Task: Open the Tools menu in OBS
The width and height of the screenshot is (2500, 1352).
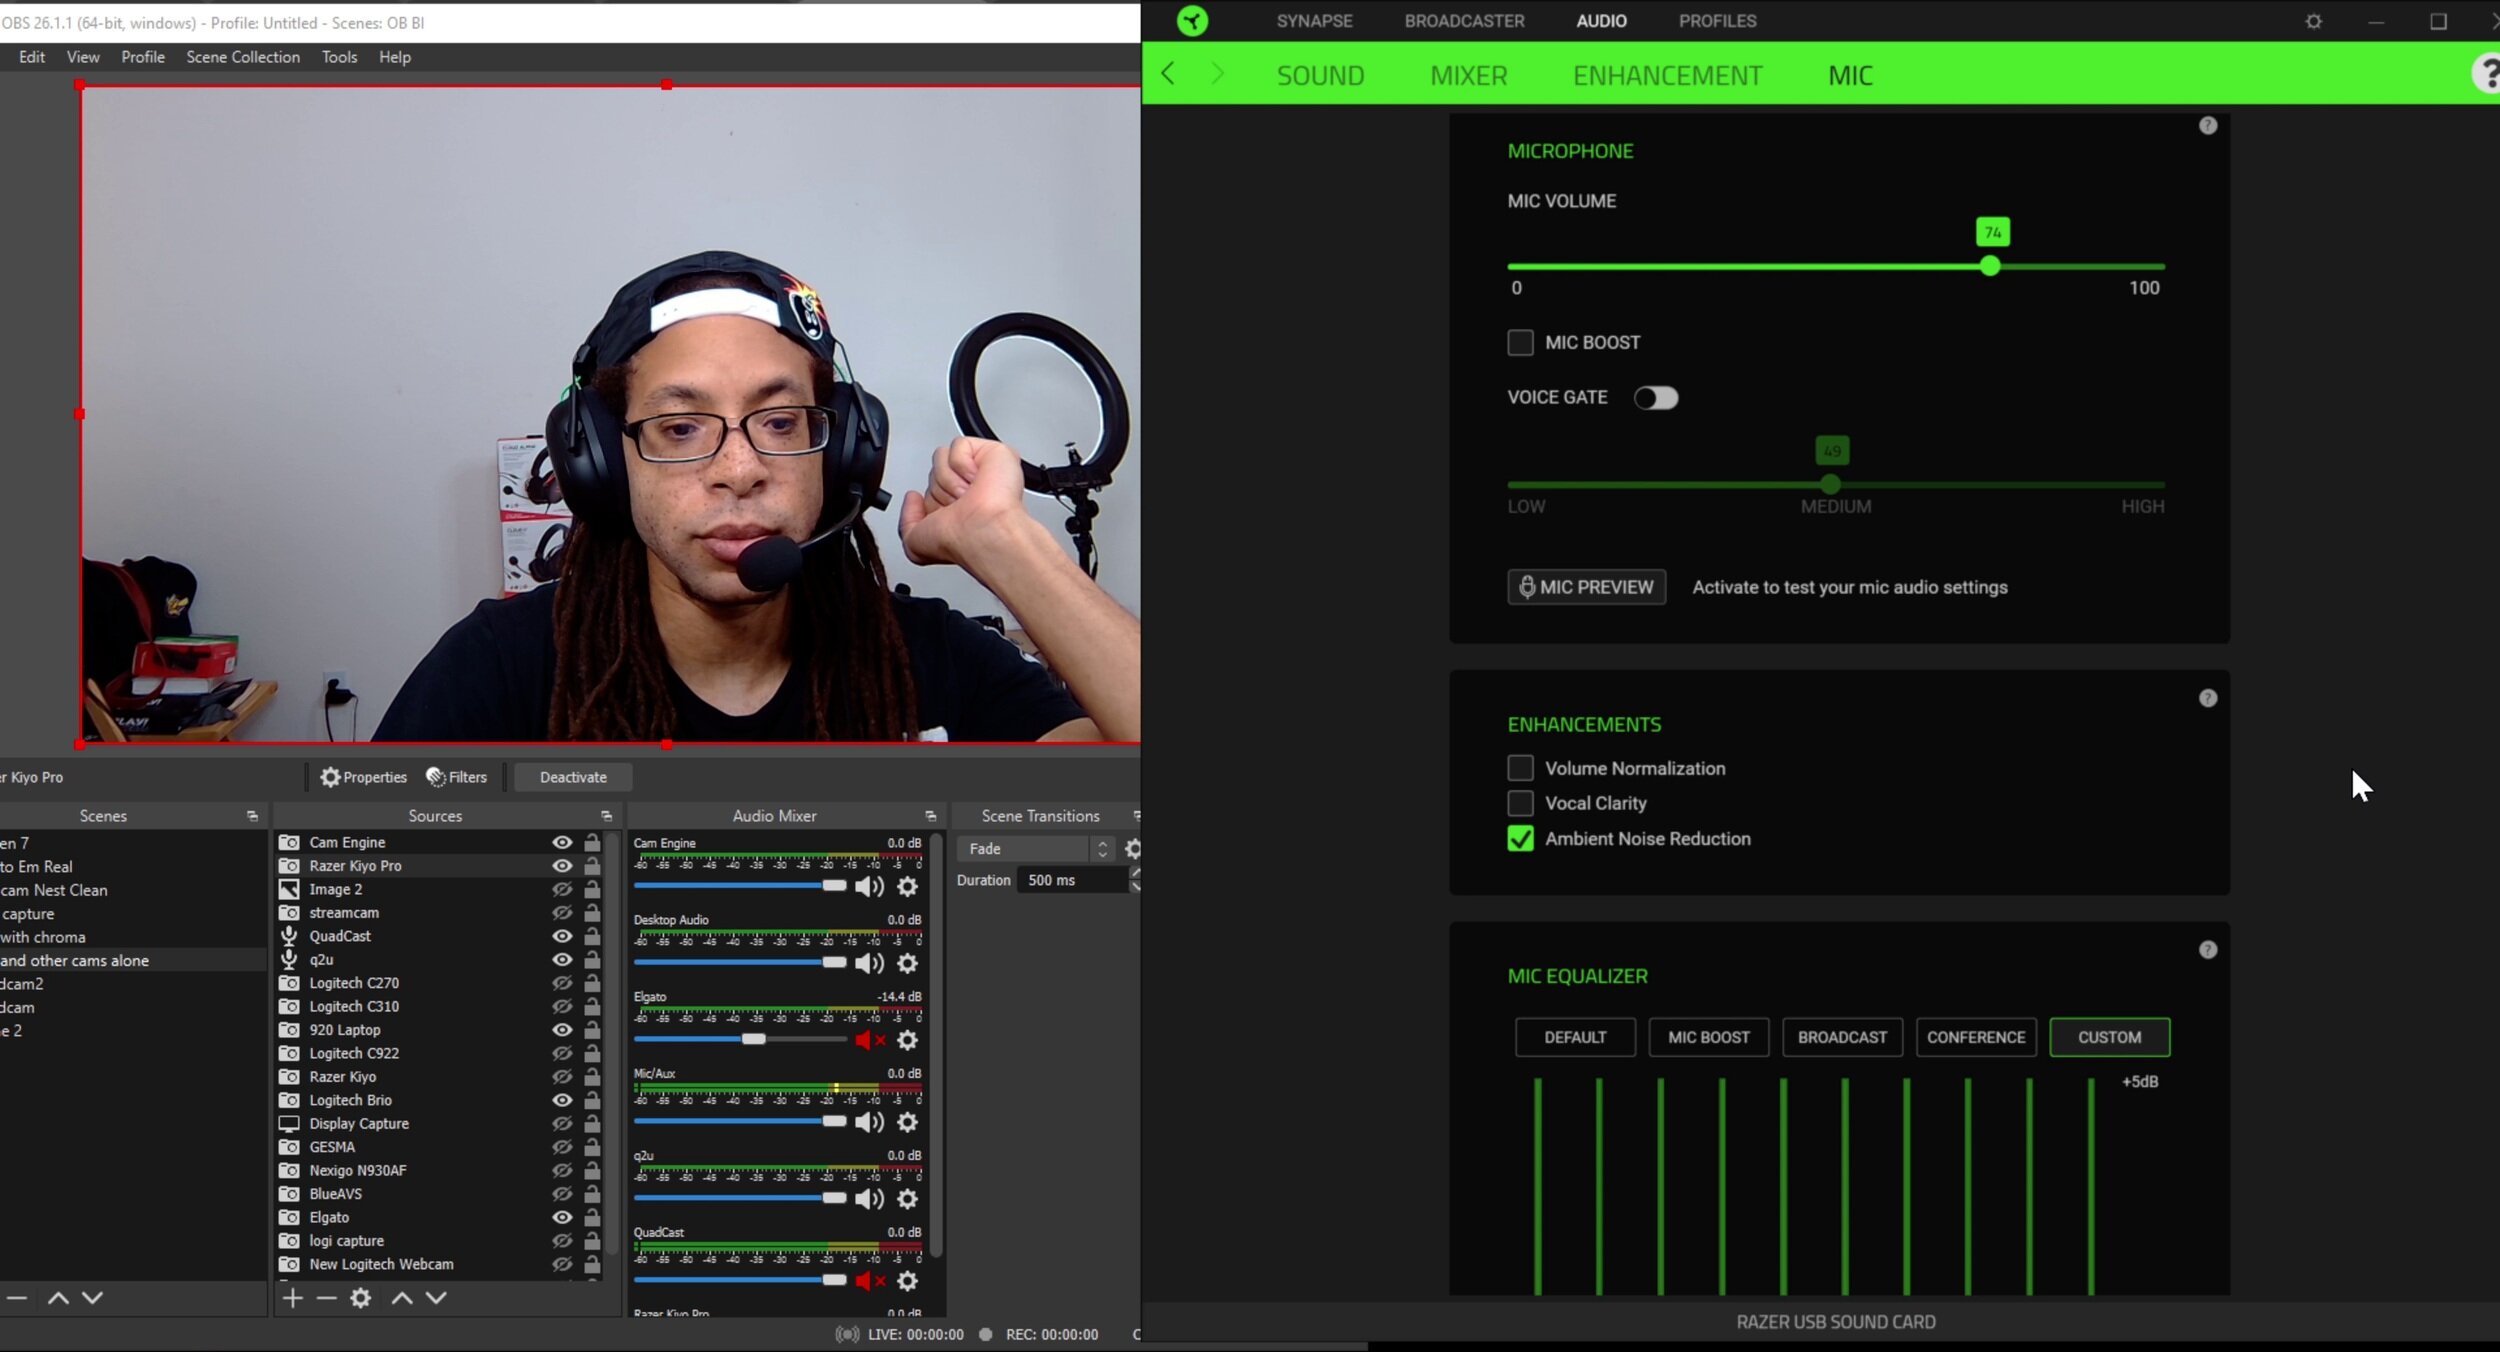Action: (339, 57)
